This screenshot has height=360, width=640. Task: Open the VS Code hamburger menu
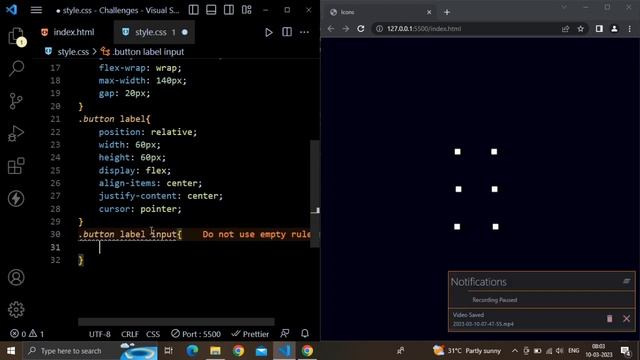point(36,10)
